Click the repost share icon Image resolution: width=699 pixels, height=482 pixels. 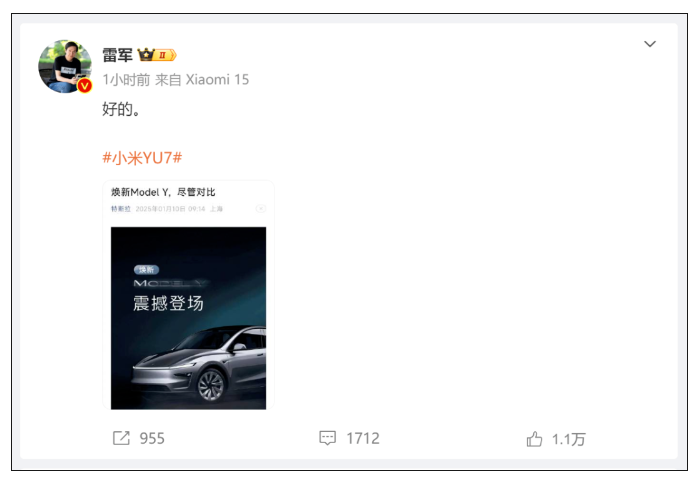coord(121,438)
